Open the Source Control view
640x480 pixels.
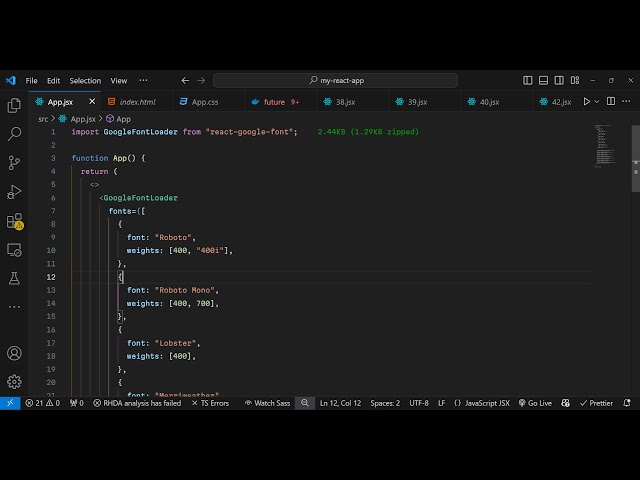[x=14, y=162]
